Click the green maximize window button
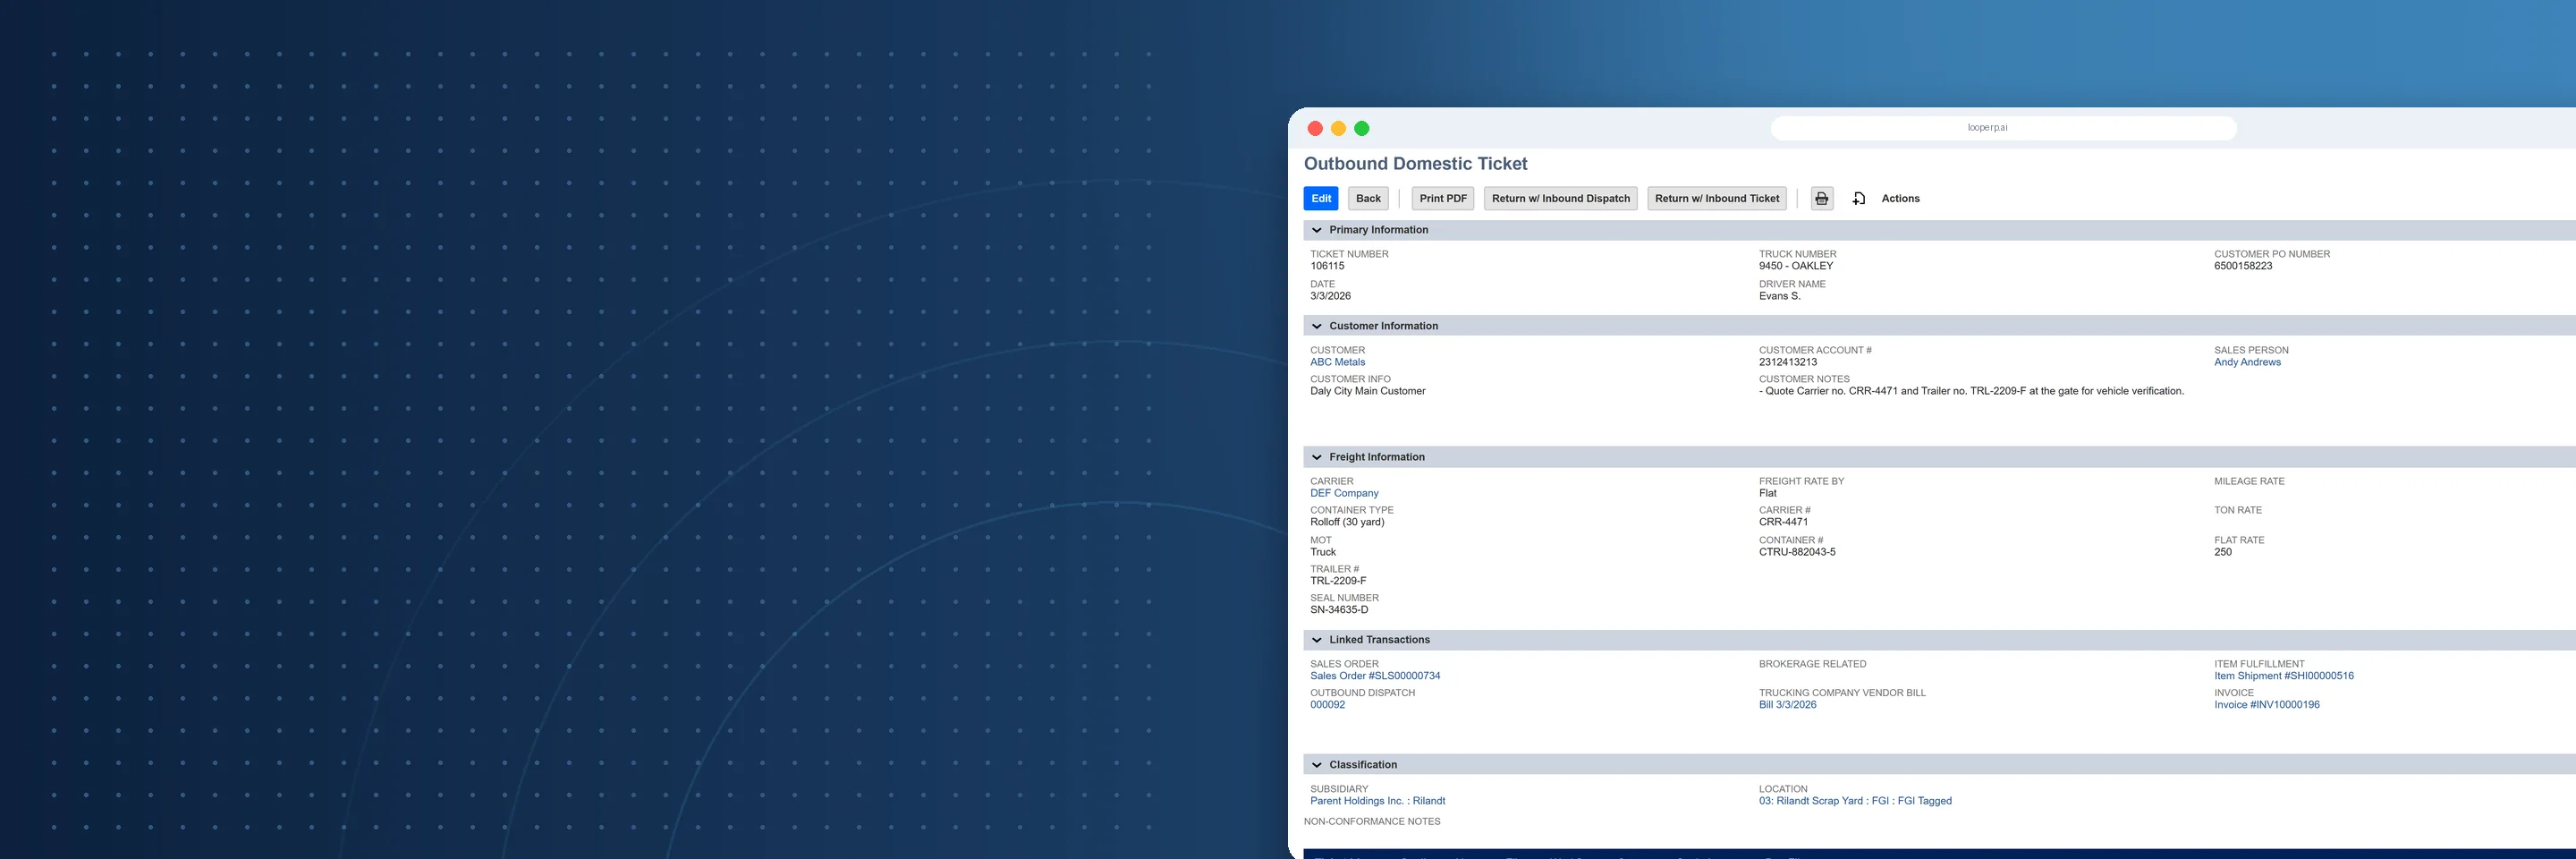This screenshot has height=859, width=2576. click(x=1361, y=128)
